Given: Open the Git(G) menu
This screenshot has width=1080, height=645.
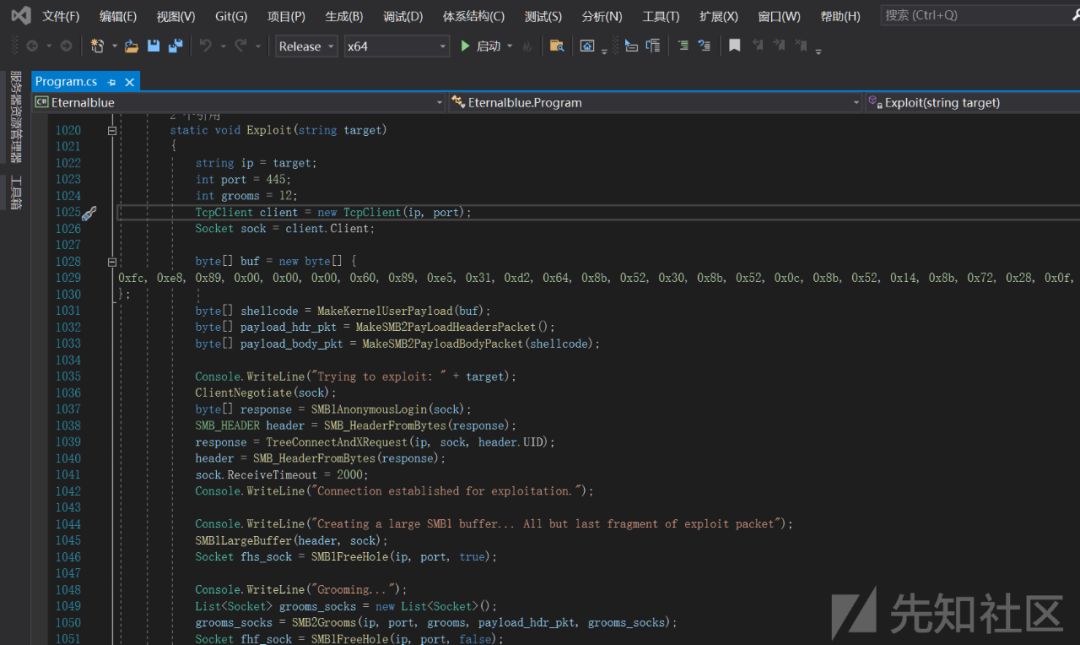Looking at the screenshot, I should (231, 16).
